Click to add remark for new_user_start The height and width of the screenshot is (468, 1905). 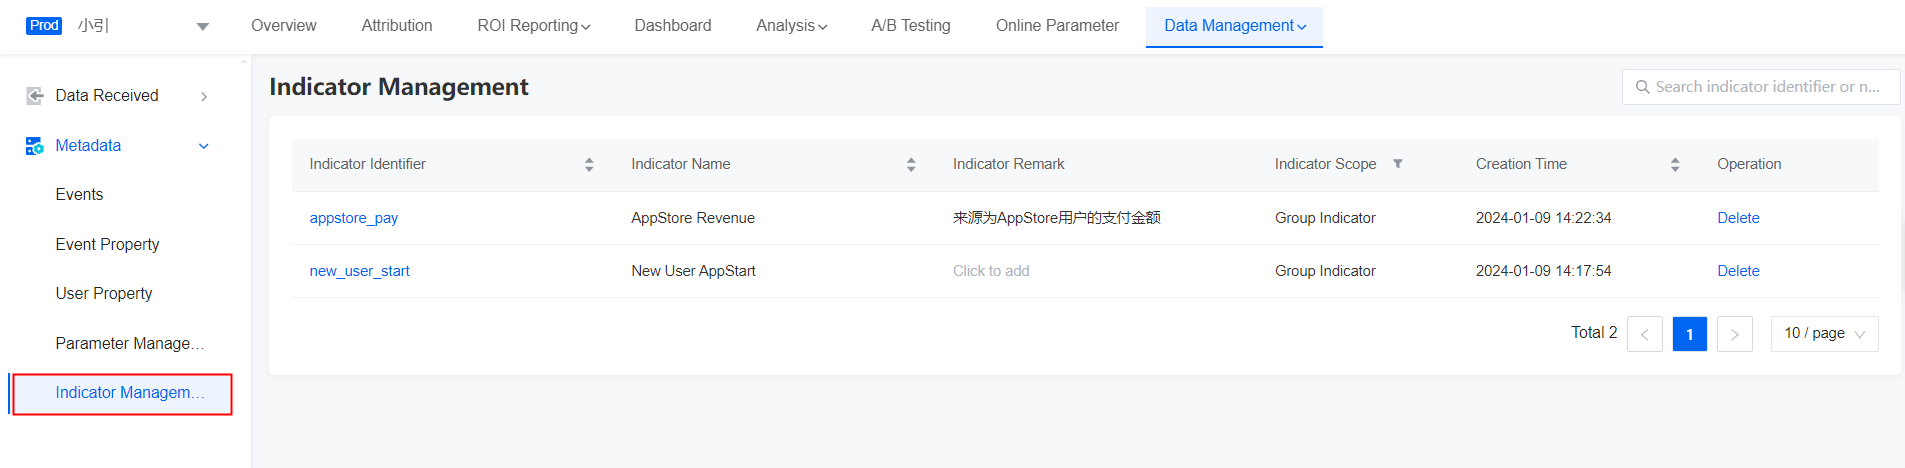991,271
